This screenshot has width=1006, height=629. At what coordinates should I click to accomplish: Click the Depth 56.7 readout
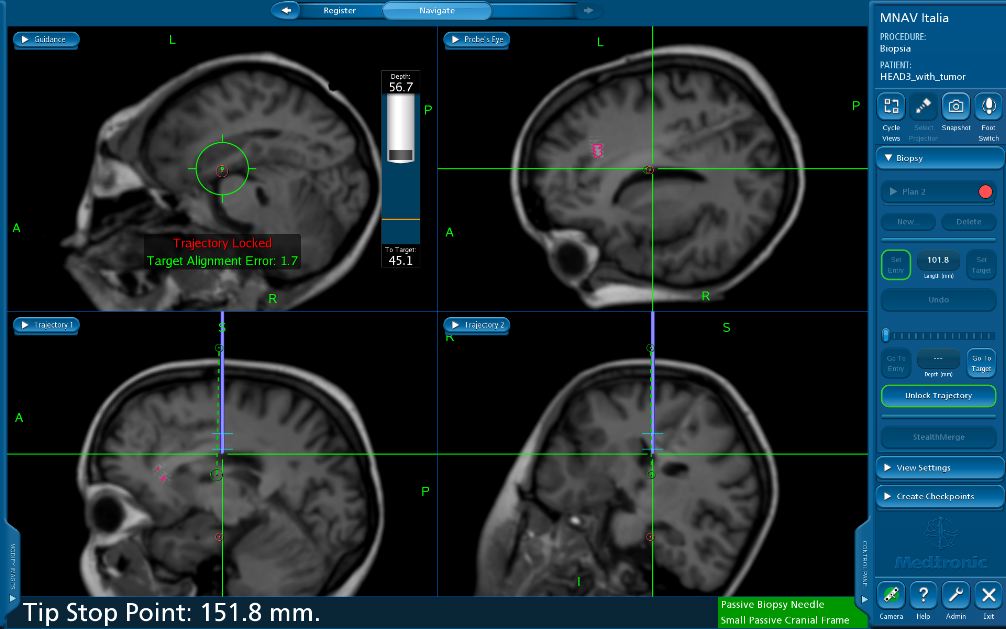(400, 83)
